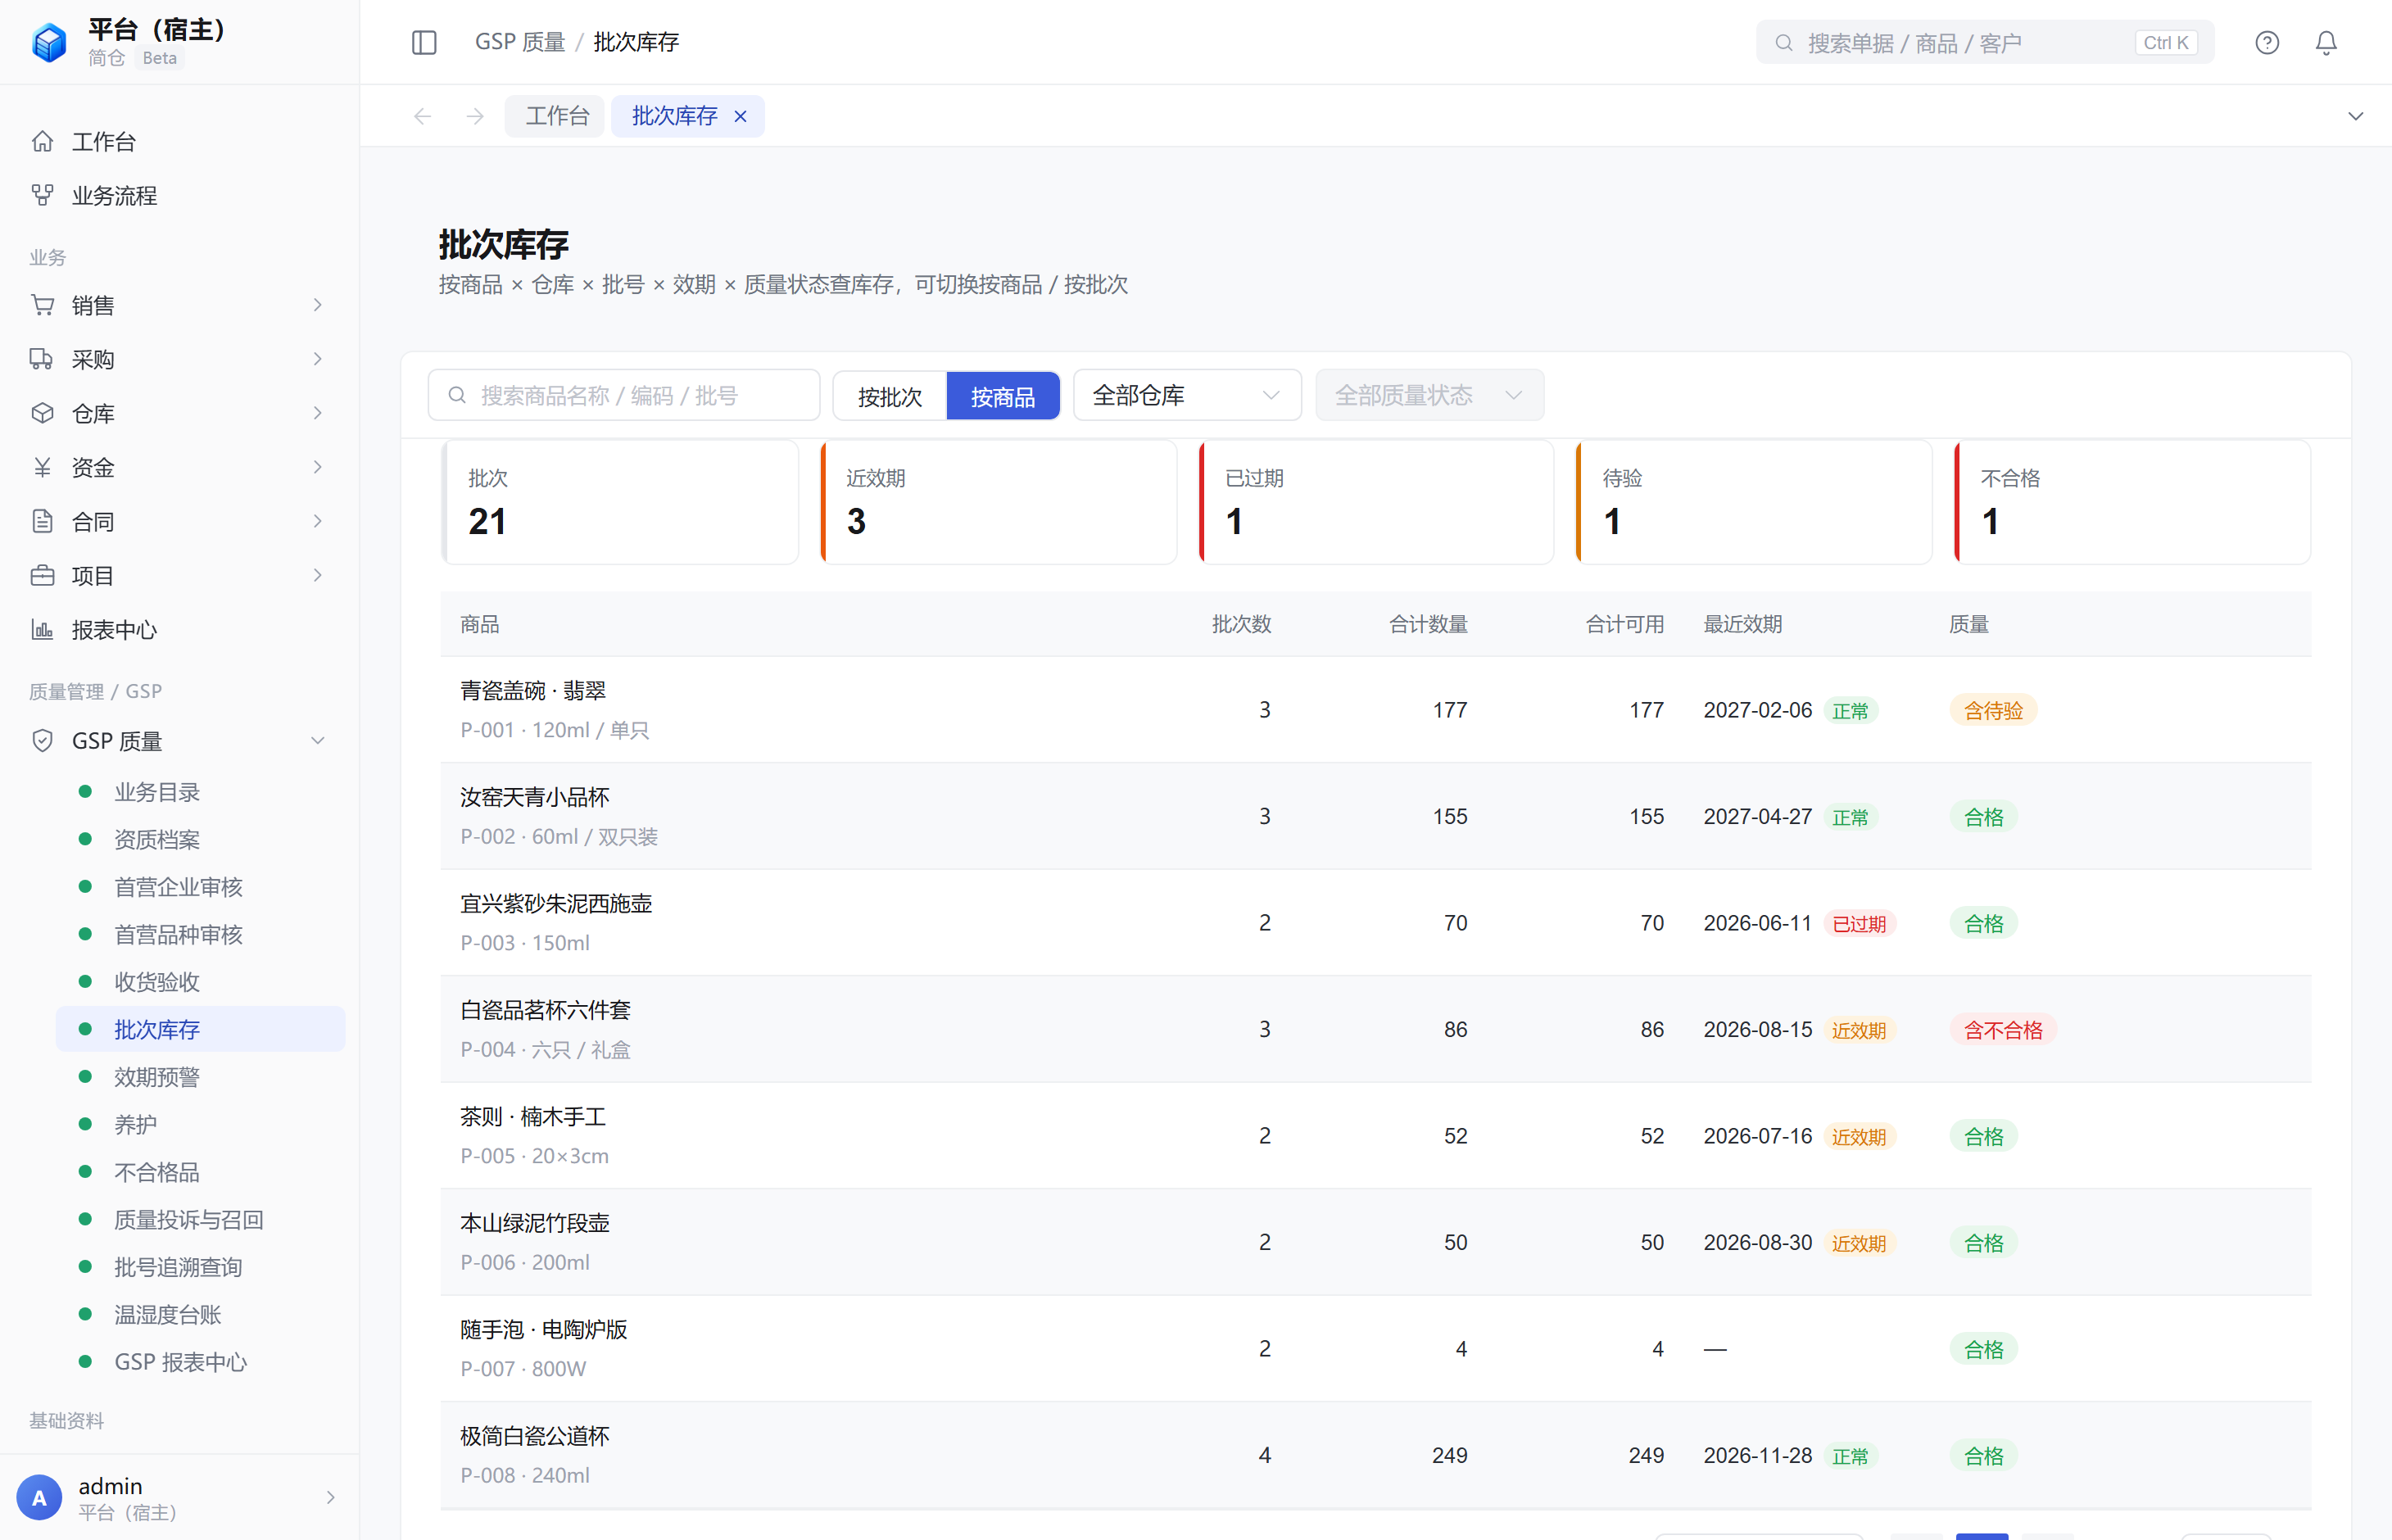The width and height of the screenshot is (2392, 1540).
Task: Click the truck icon beside 采购
Action: tap(42, 359)
